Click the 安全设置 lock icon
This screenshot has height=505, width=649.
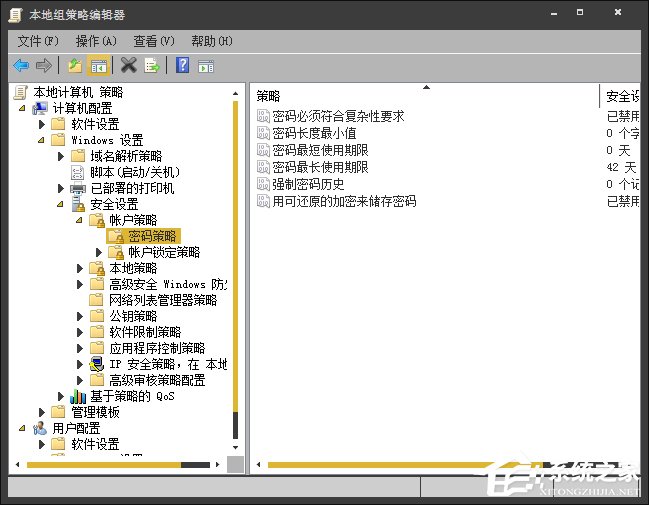click(x=78, y=204)
